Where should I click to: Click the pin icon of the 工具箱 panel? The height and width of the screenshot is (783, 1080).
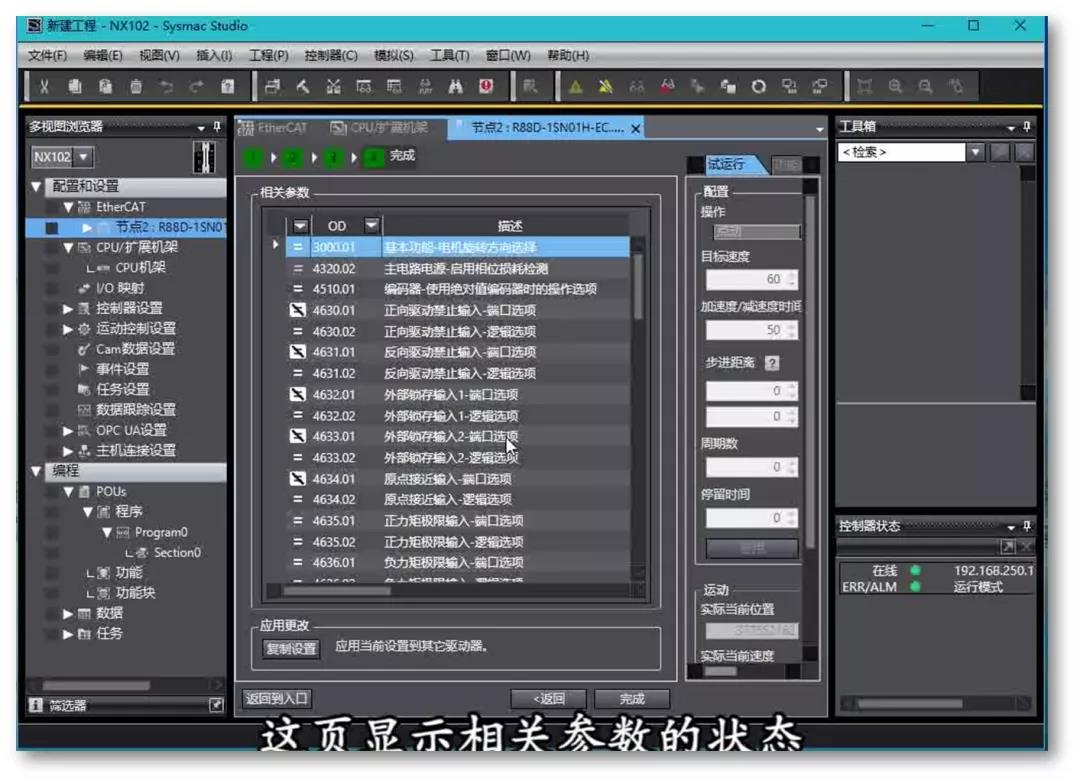[1026, 127]
